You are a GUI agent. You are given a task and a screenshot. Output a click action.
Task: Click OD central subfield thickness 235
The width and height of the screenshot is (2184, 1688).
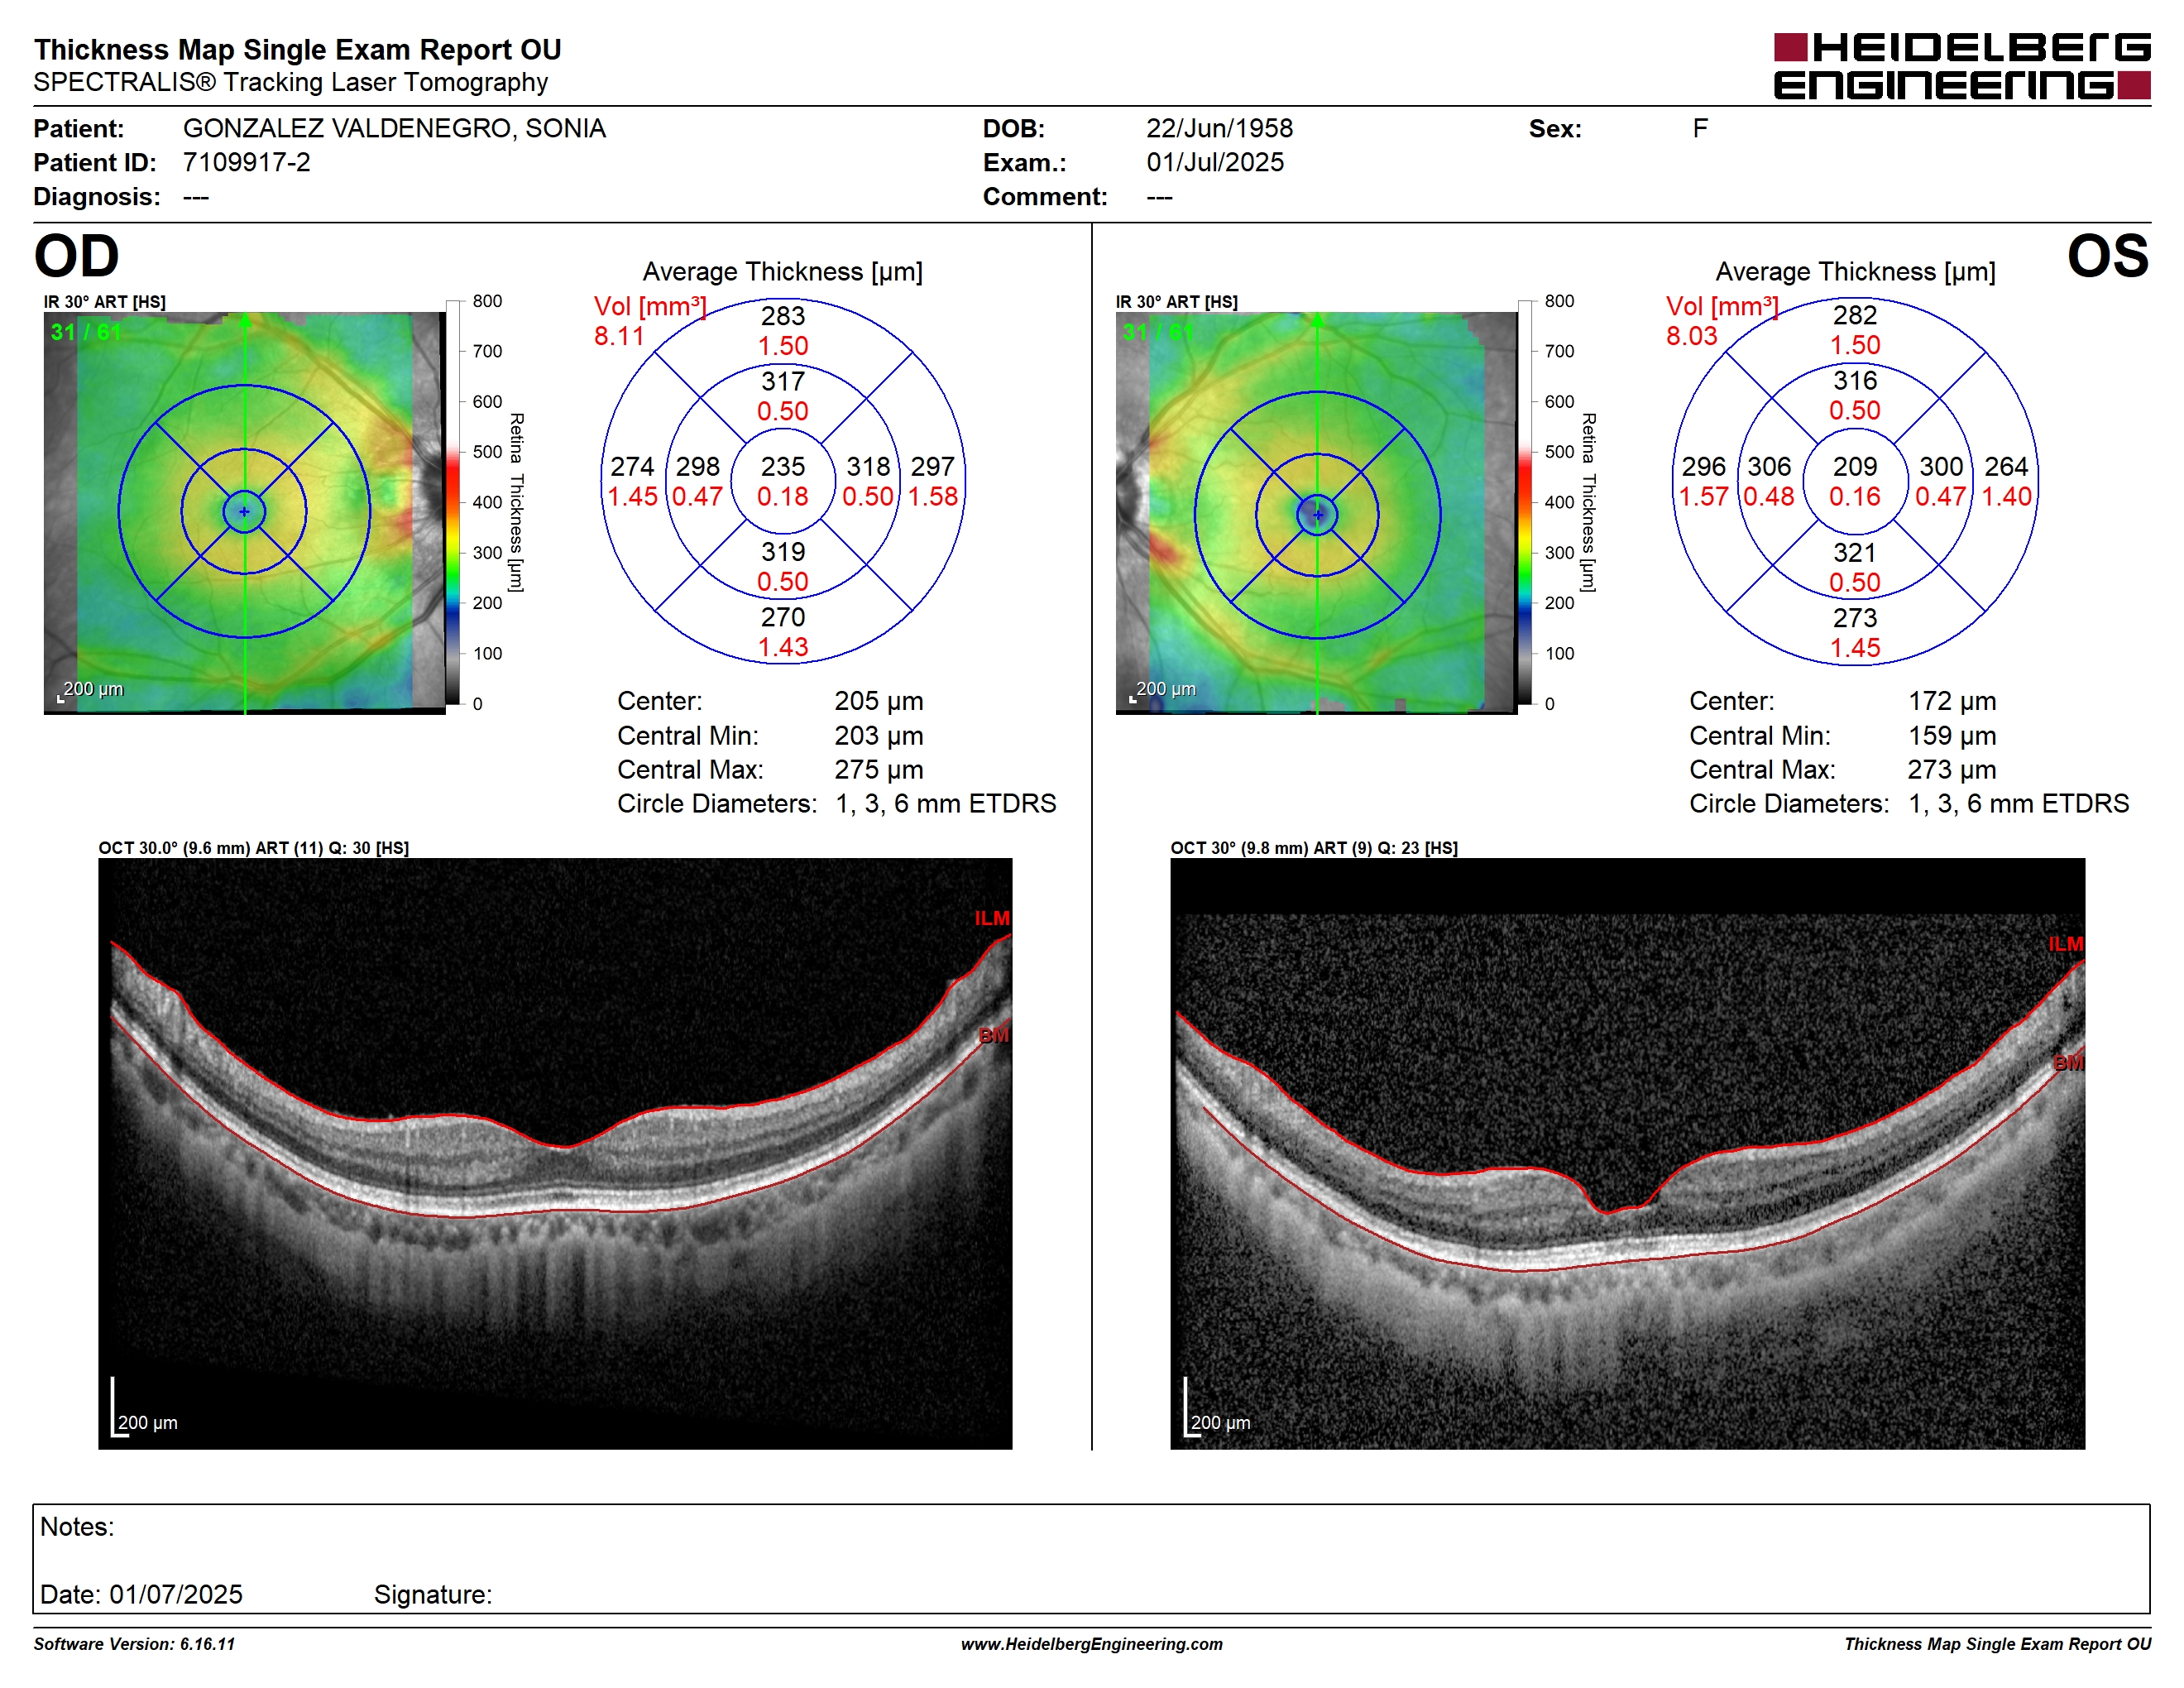(782, 466)
